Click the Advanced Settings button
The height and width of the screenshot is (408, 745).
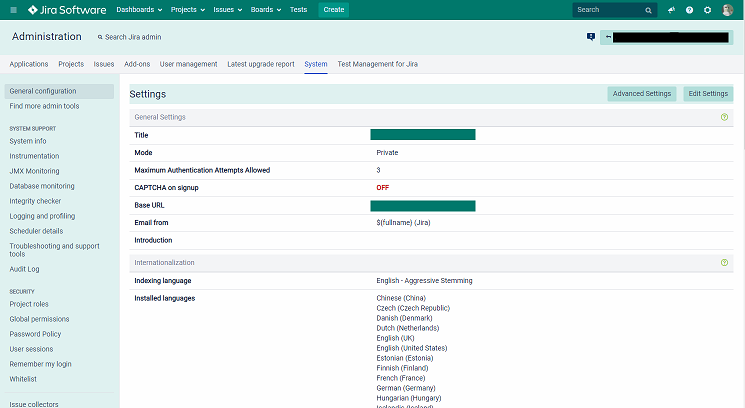641,94
